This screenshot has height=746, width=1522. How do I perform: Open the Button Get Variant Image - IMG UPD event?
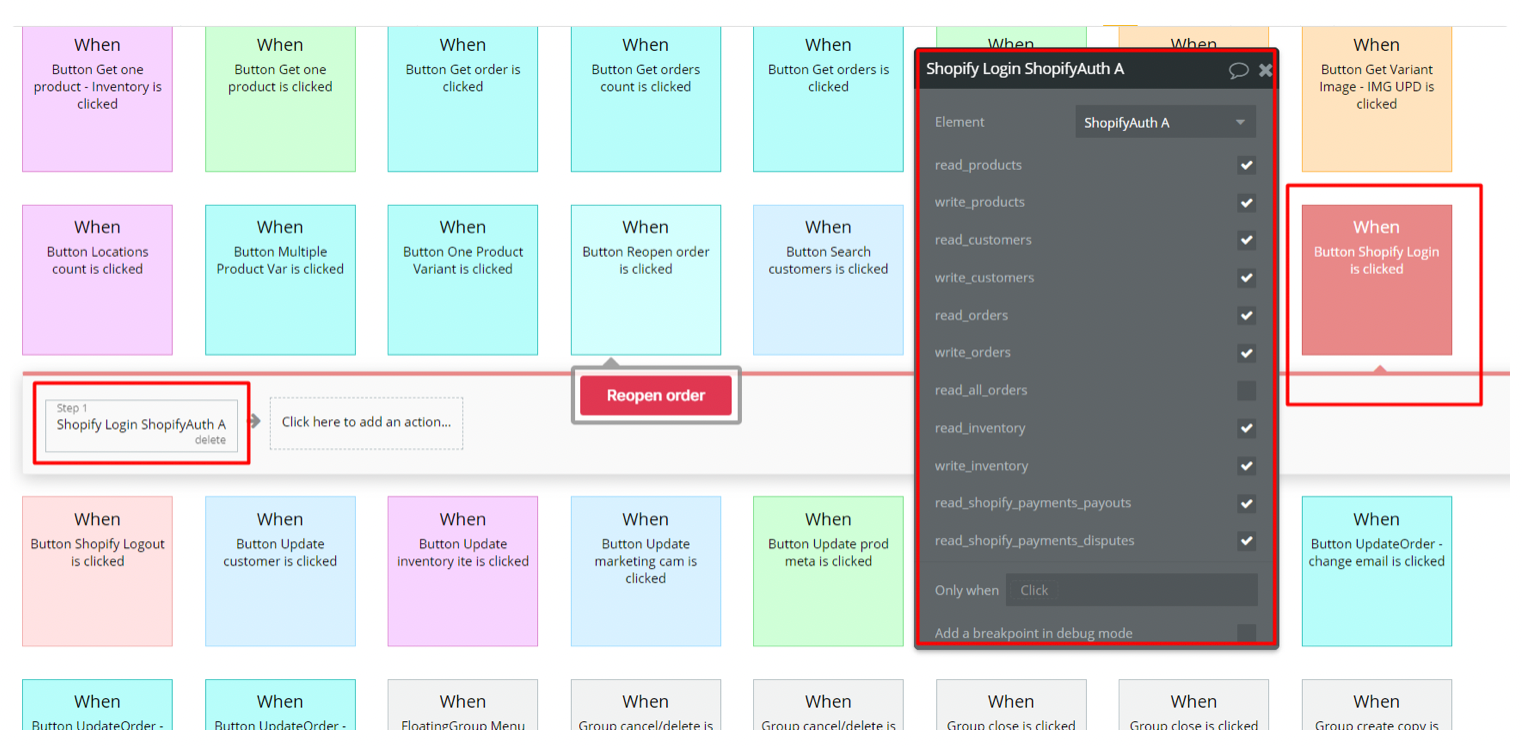tap(1376, 98)
